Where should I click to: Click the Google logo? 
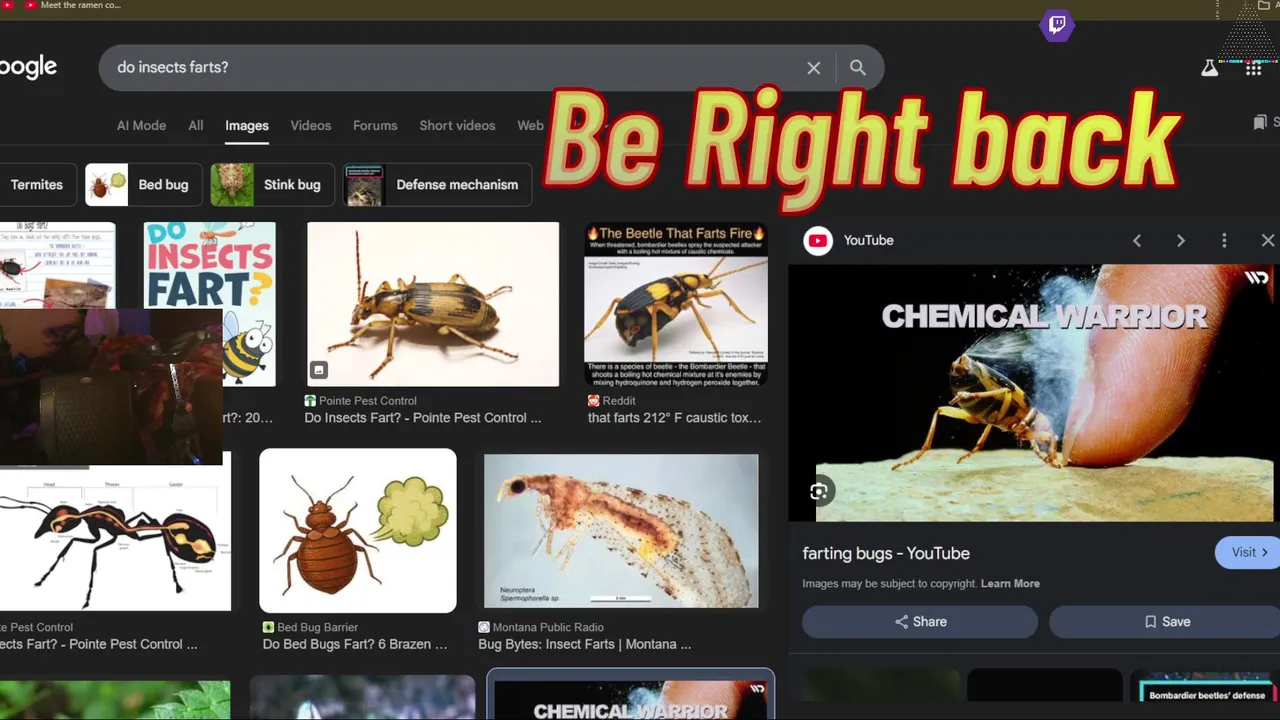[28, 68]
